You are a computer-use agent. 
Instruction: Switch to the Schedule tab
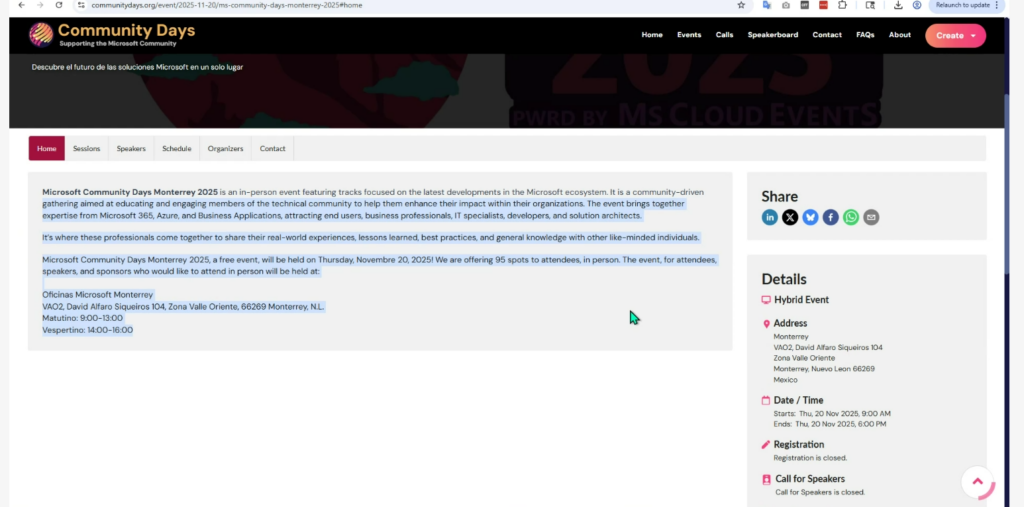tap(176, 148)
